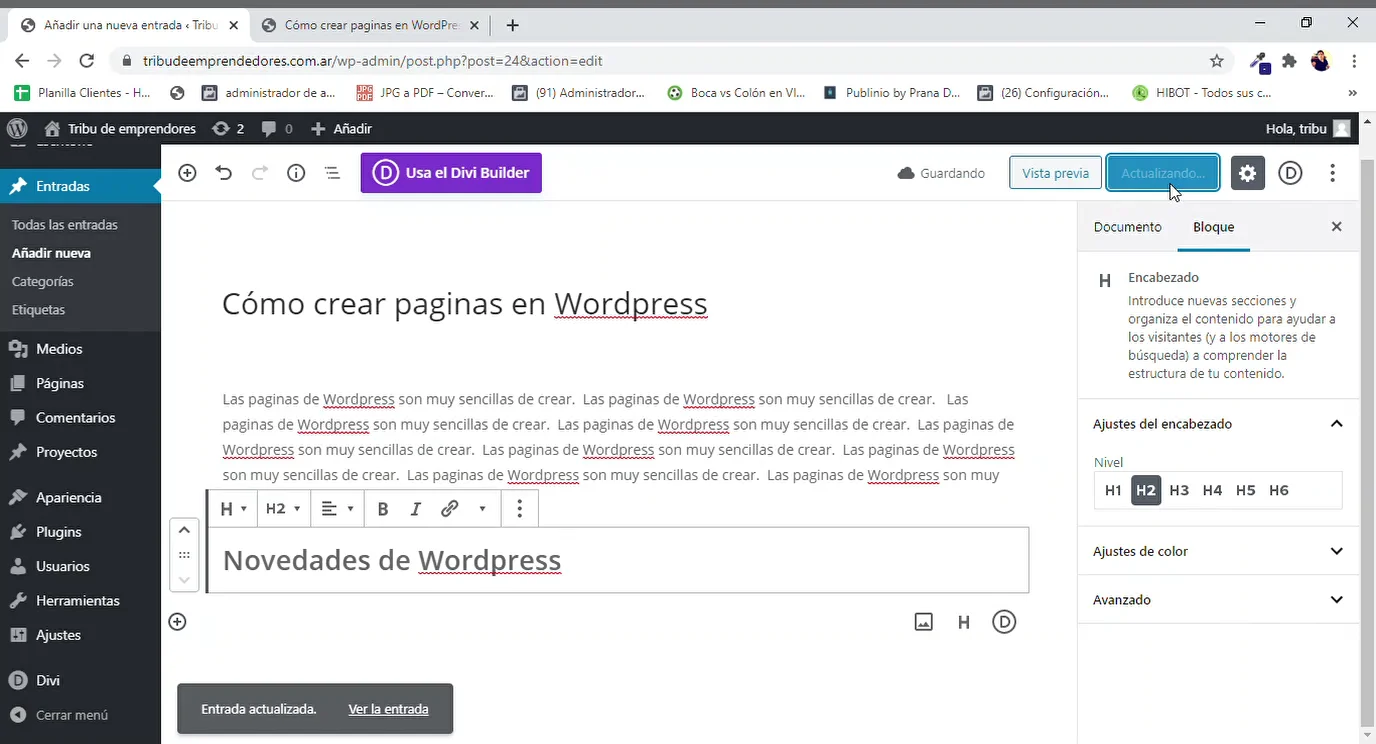Insert heading block shortcut icon
The image size is (1376, 744).
[x=964, y=622]
